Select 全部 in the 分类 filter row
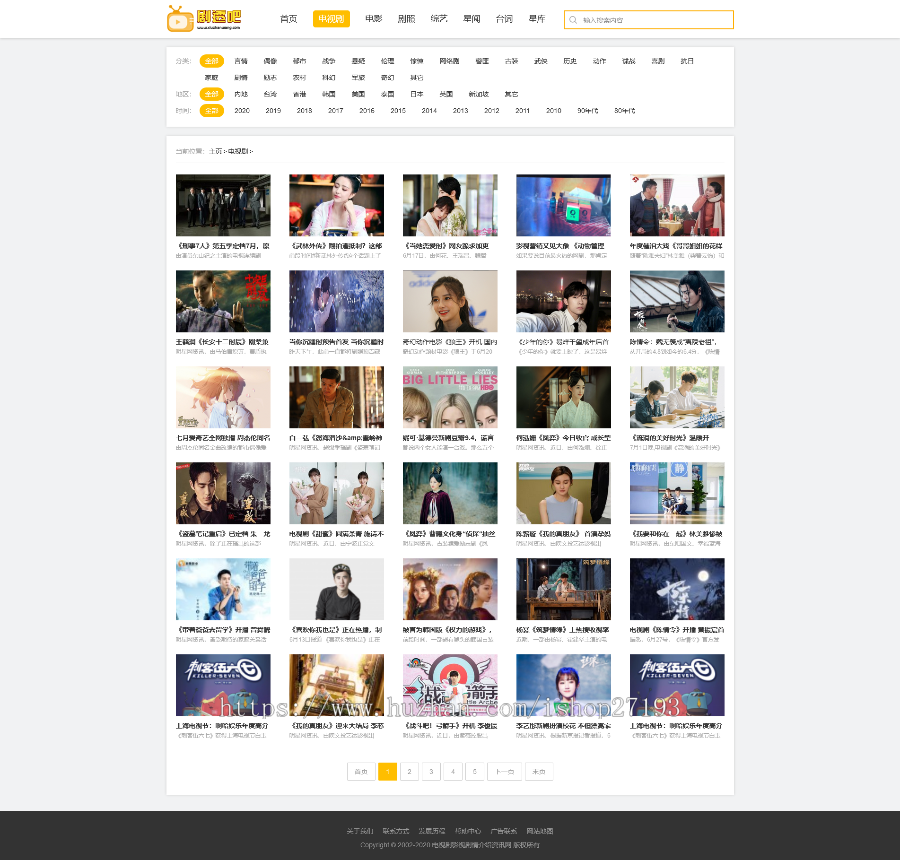The image size is (900, 860). click(212, 61)
